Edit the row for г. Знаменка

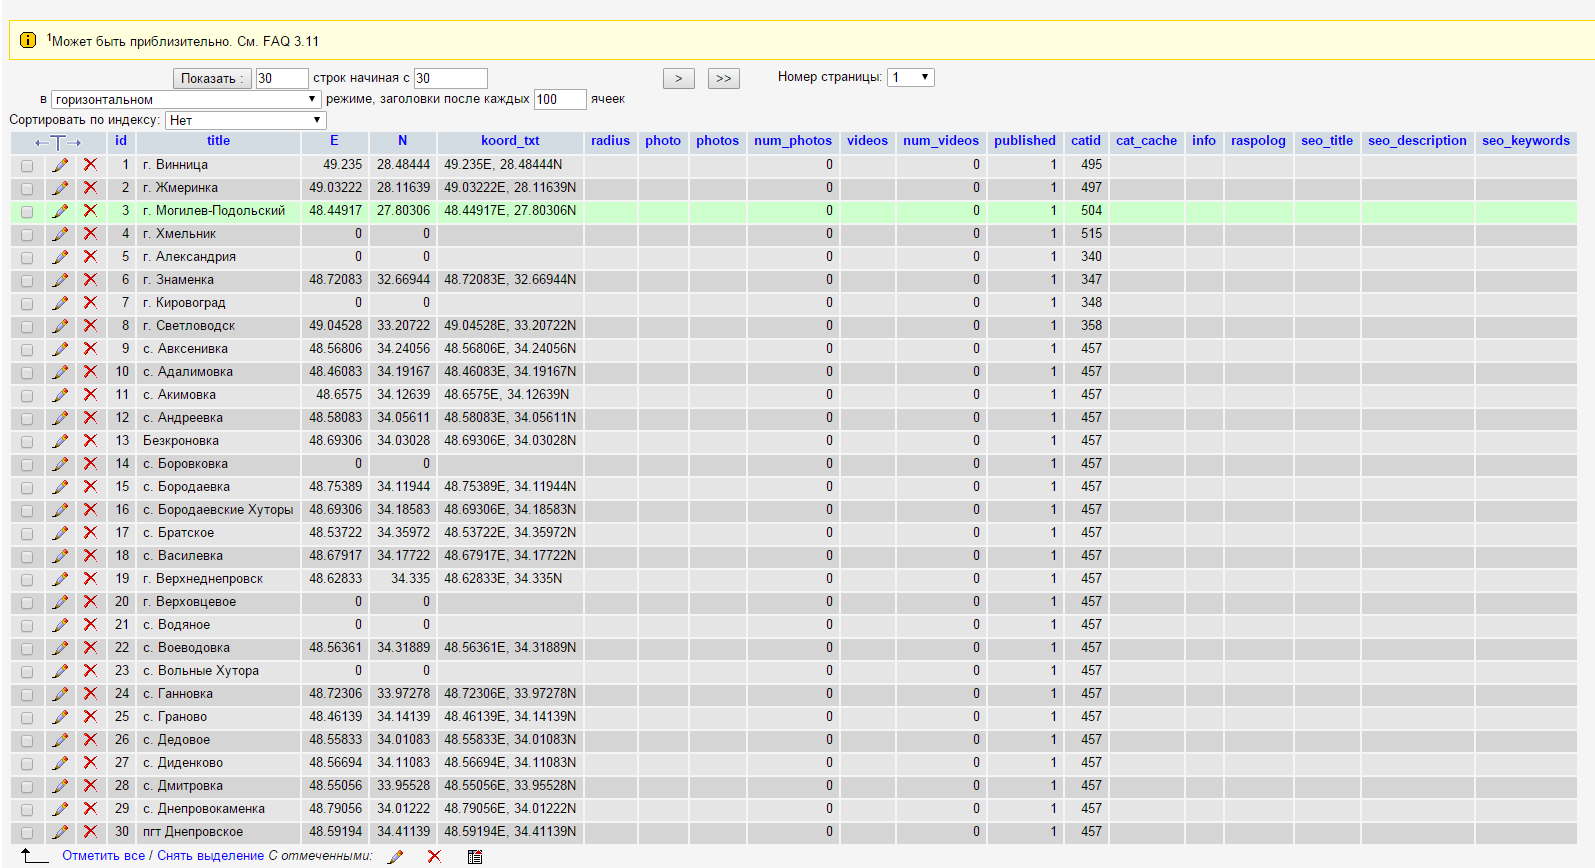click(x=60, y=280)
